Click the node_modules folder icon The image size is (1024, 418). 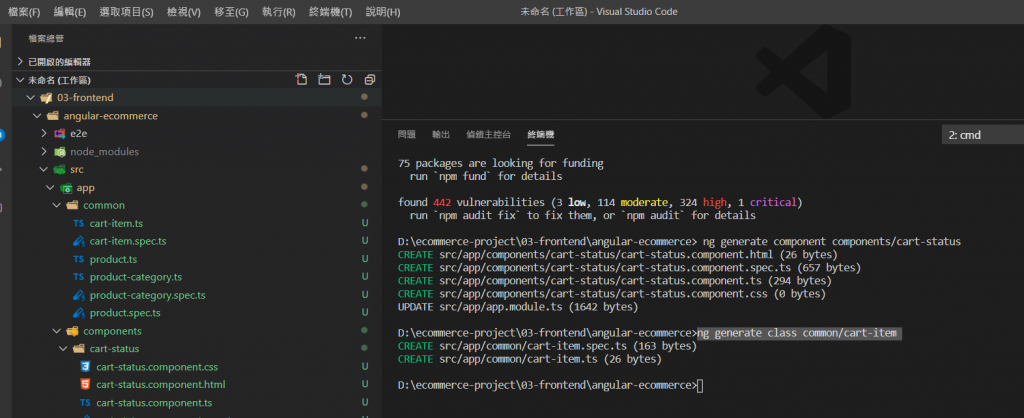tap(59, 152)
